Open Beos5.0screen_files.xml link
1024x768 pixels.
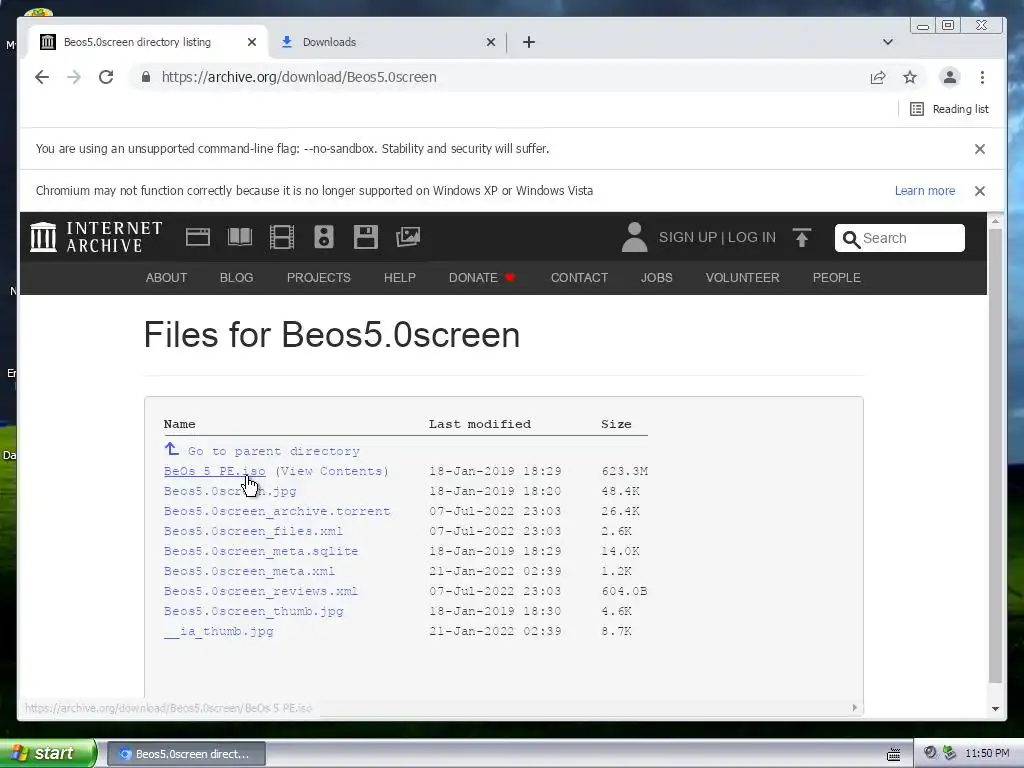click(253, 531)
